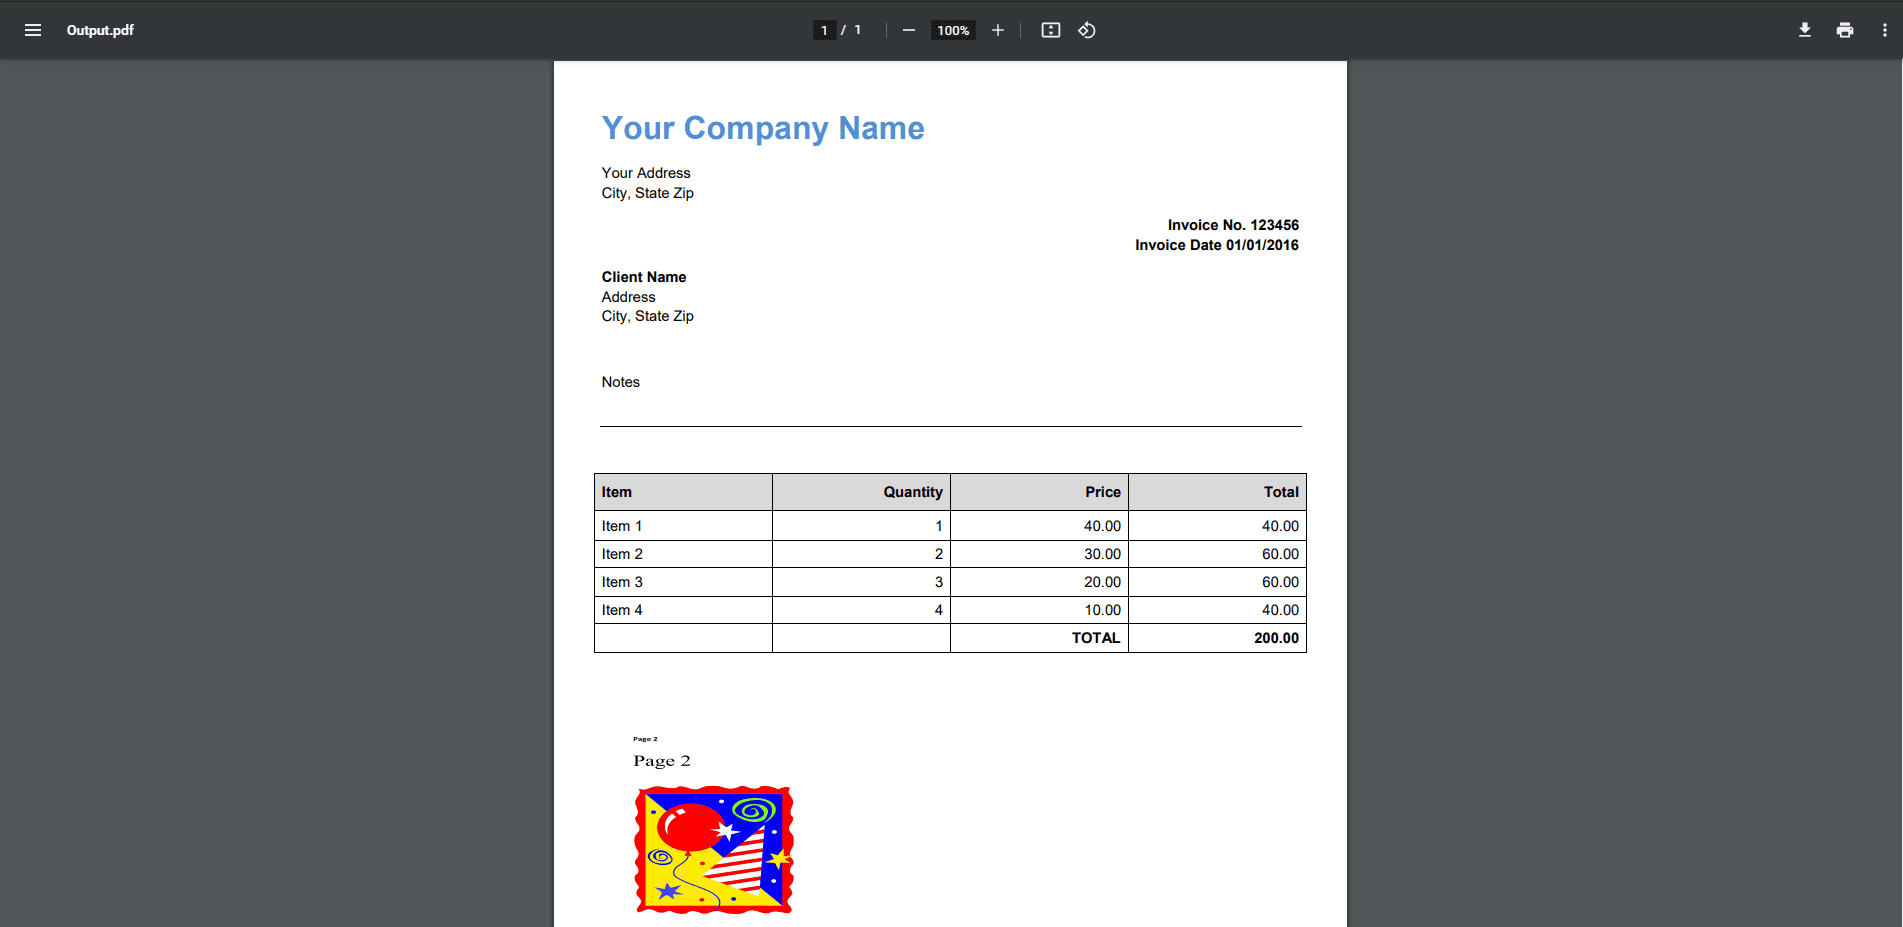Image resolution: width=1903 pixels, height=927 pixels.
Task: Print the current document
Action: click(1844, 30)
